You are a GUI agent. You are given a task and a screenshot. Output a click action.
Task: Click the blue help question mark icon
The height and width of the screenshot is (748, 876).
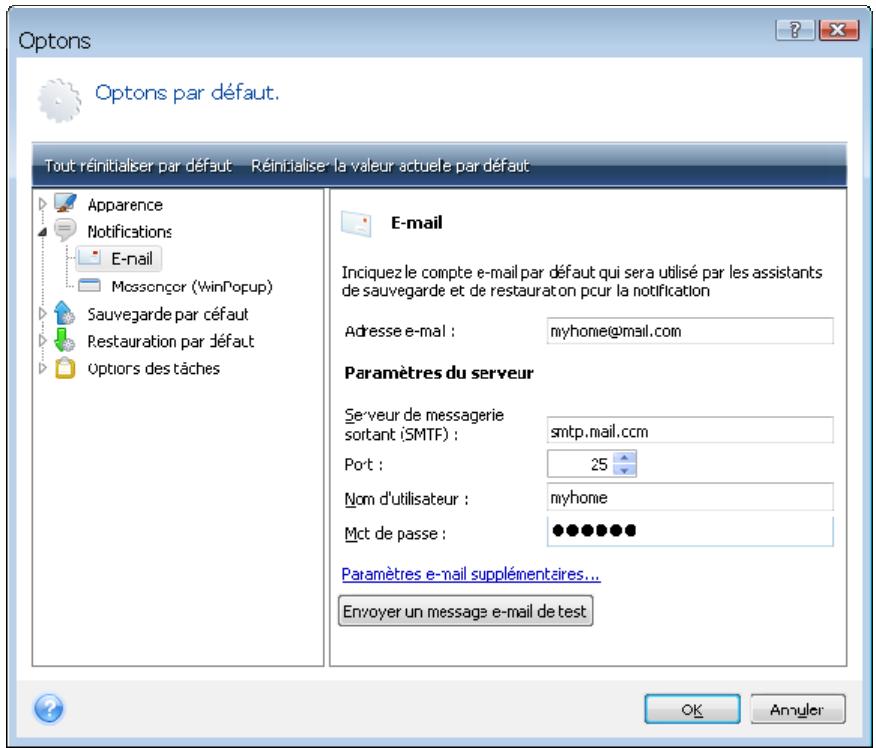pos(49,708)
